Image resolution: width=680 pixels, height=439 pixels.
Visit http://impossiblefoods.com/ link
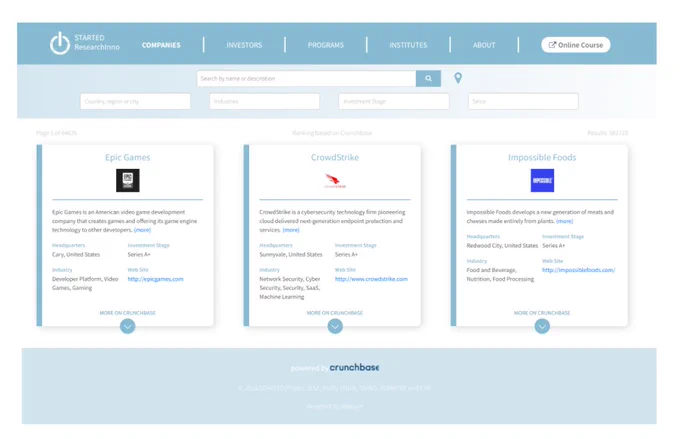579,270
